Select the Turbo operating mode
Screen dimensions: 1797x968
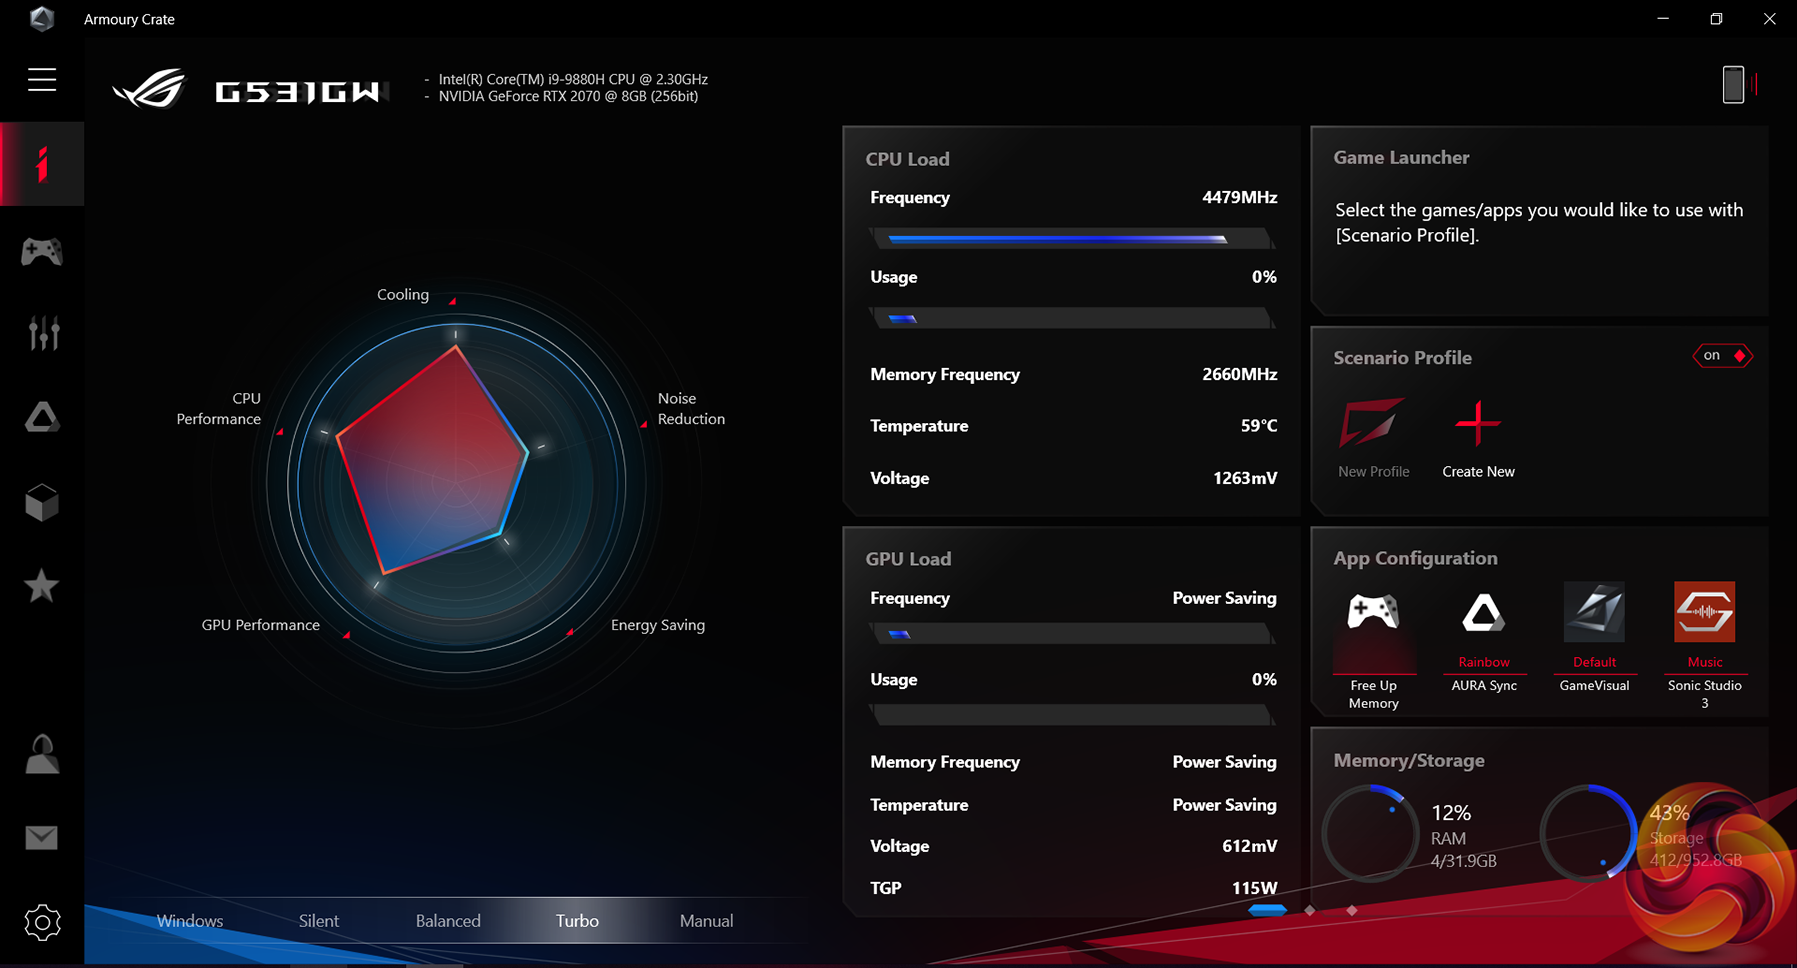coord(577,921)
